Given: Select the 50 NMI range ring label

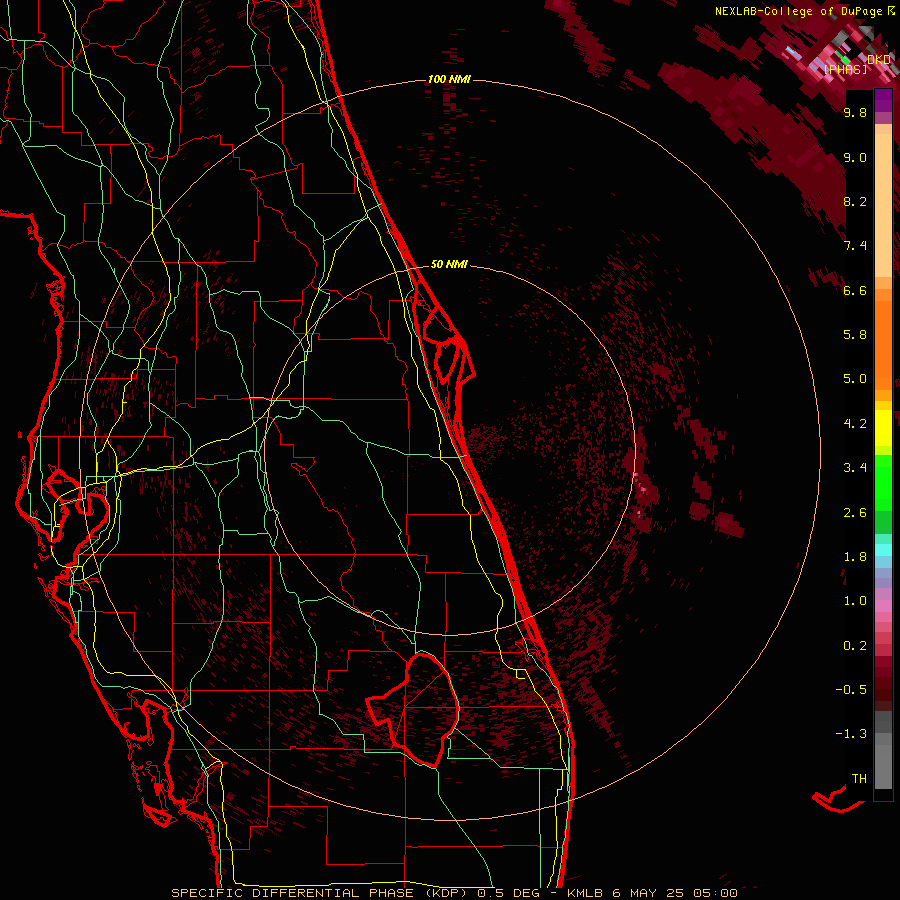Looking at the screenshot, I should [449, 264].
